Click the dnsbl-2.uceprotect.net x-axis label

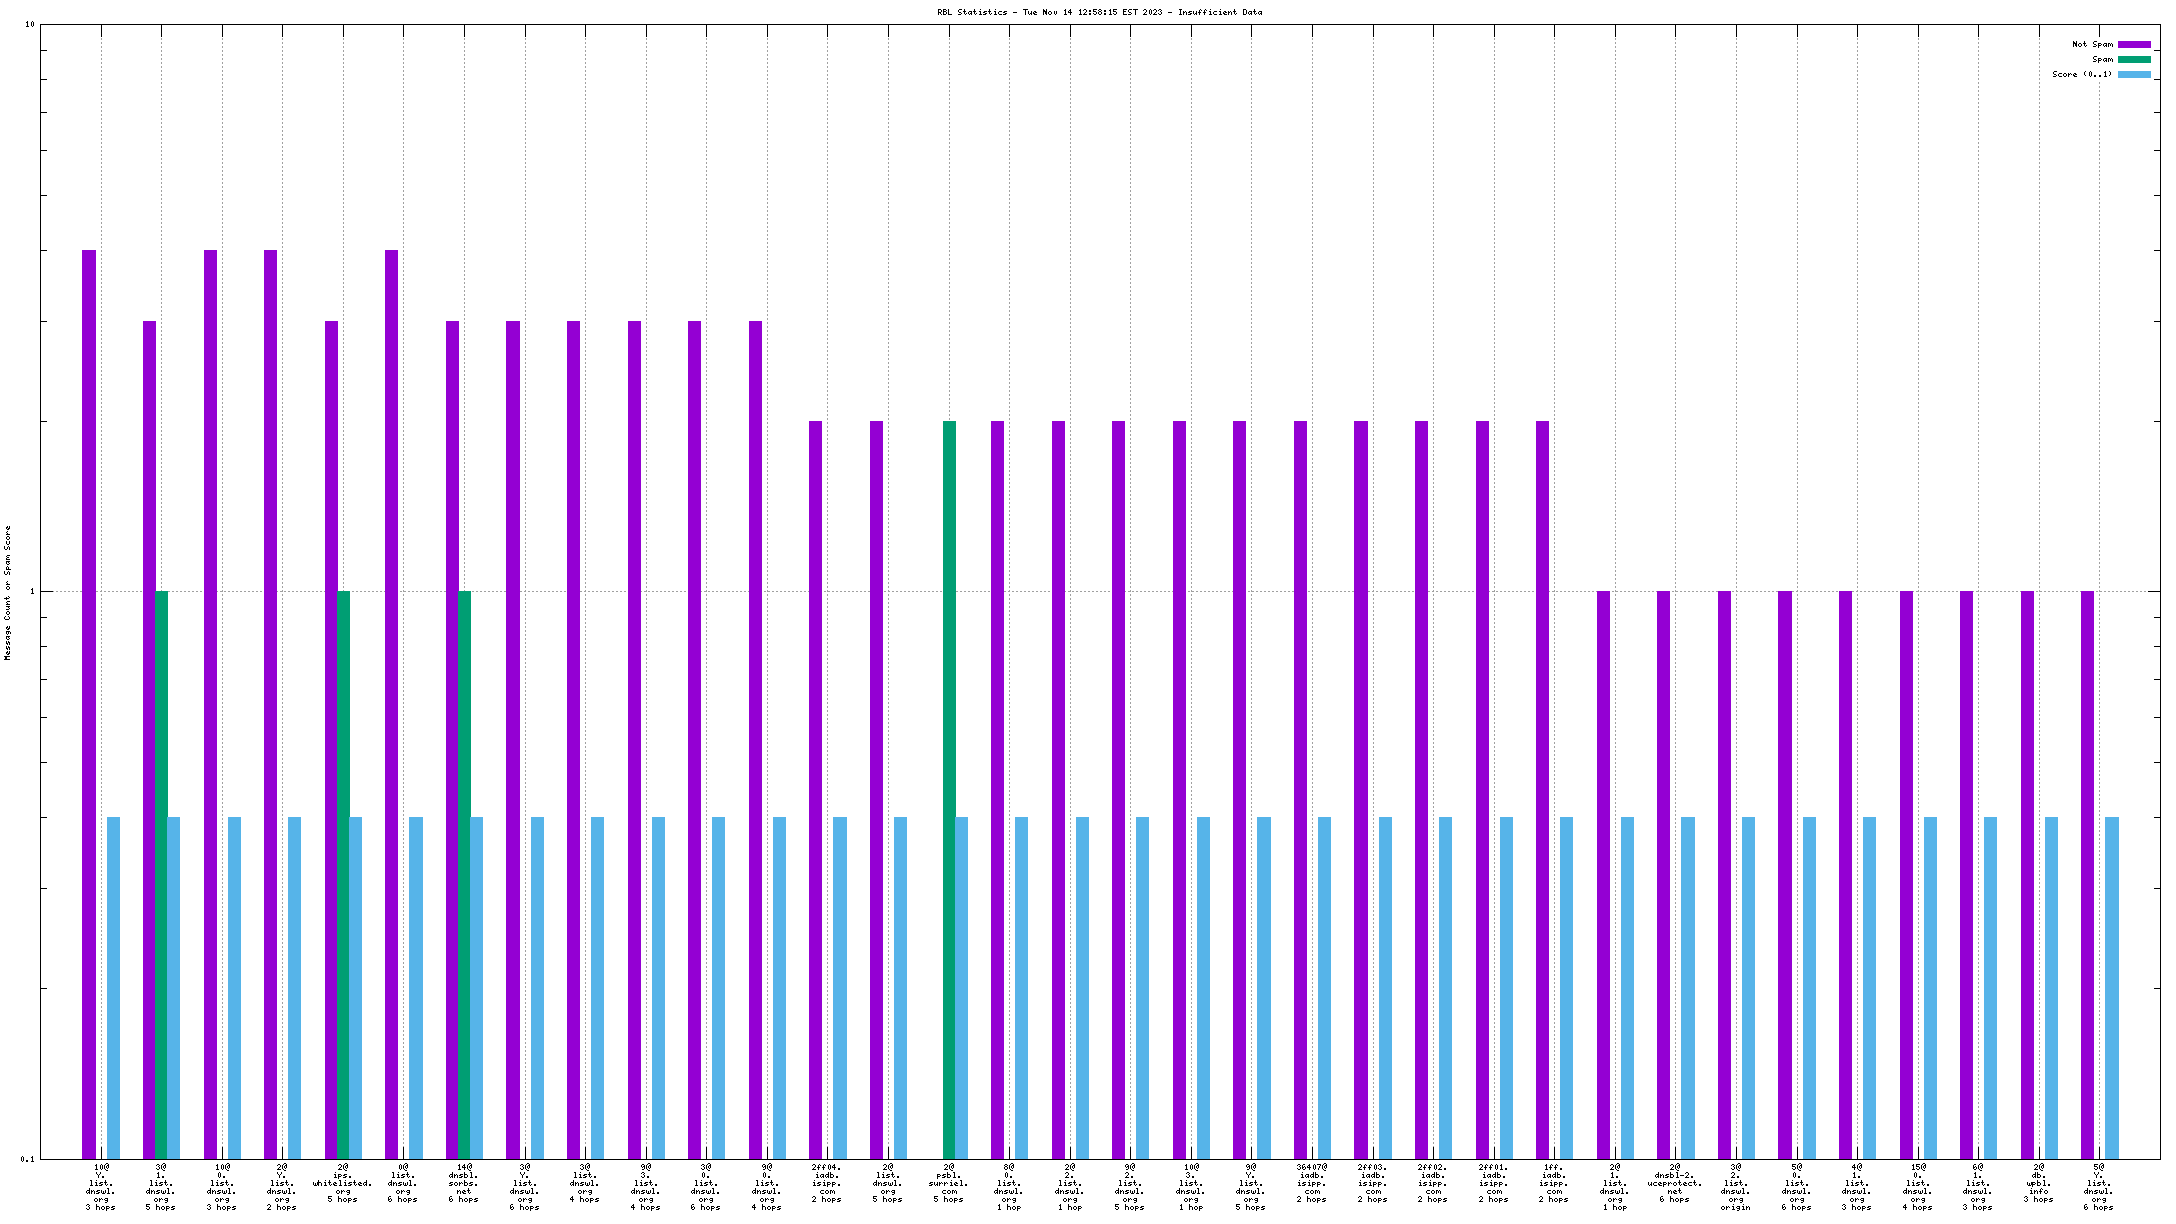1674,1186
